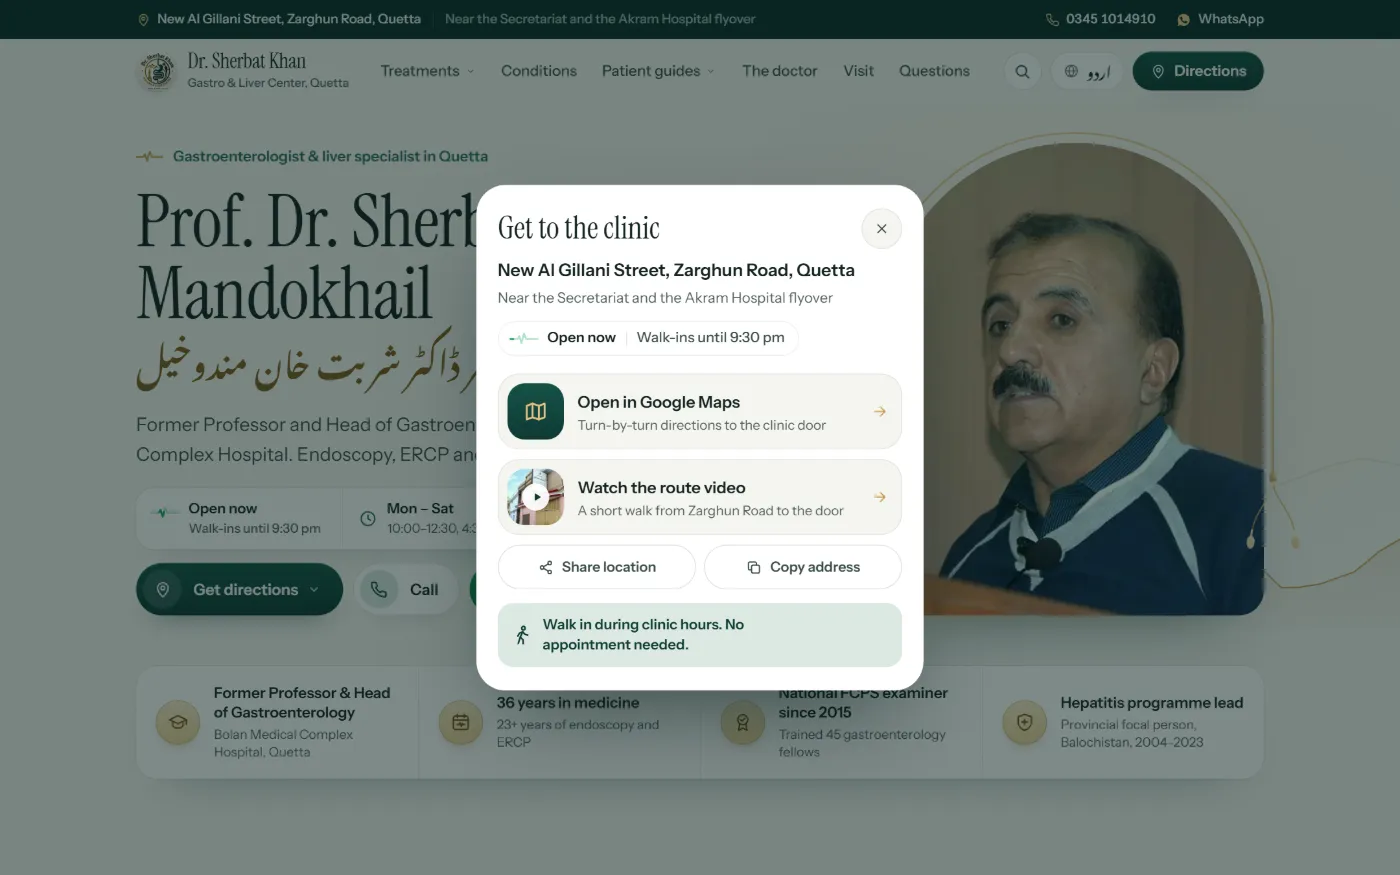Screen dimensions: 1400x875
Task: Click the Open now status in dialog
Action: 581,338
